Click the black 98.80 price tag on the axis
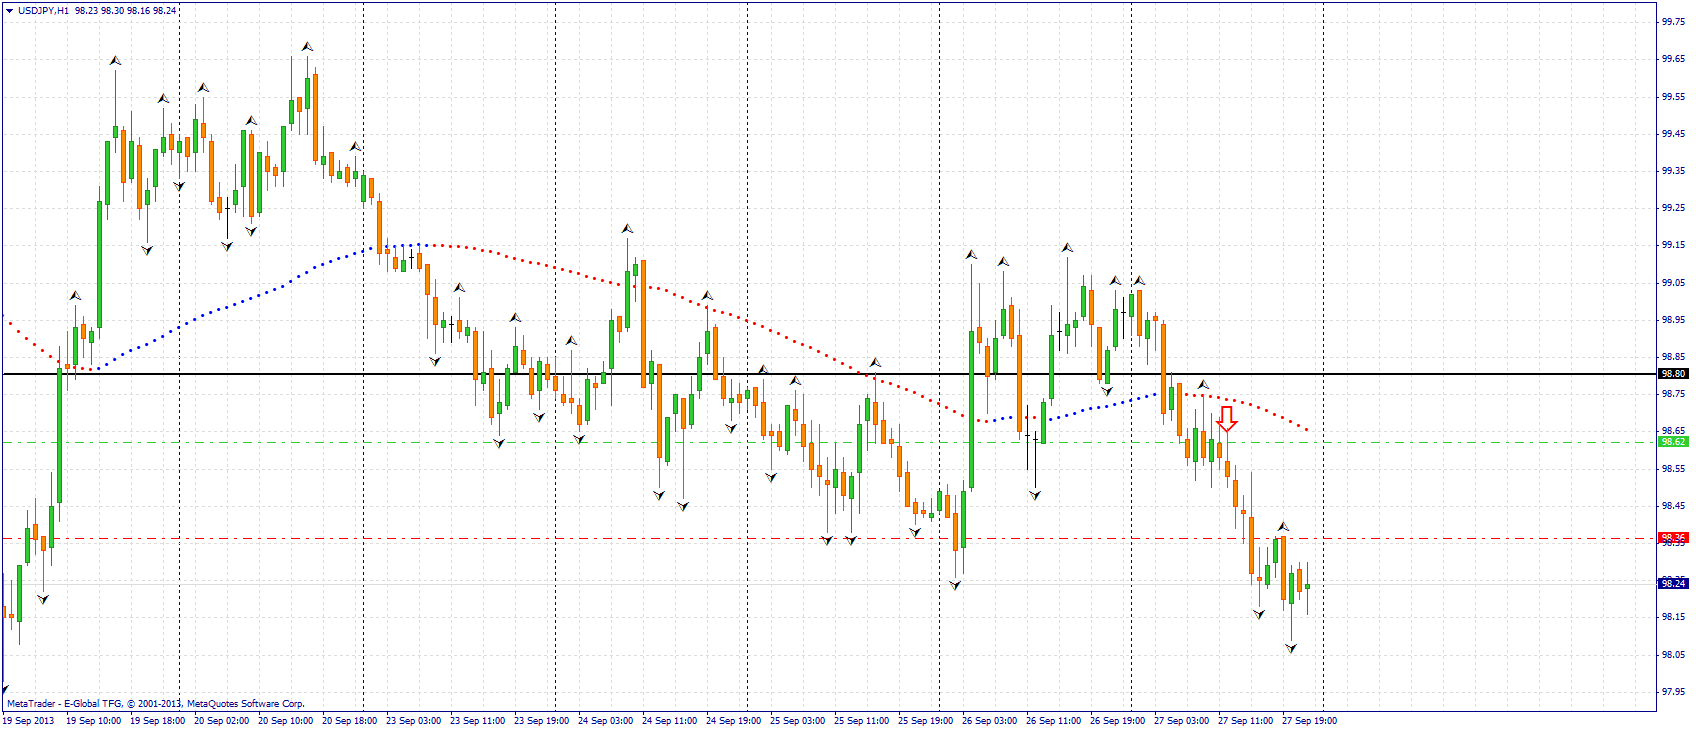The image size is (1696, 729). point(1673,374)
